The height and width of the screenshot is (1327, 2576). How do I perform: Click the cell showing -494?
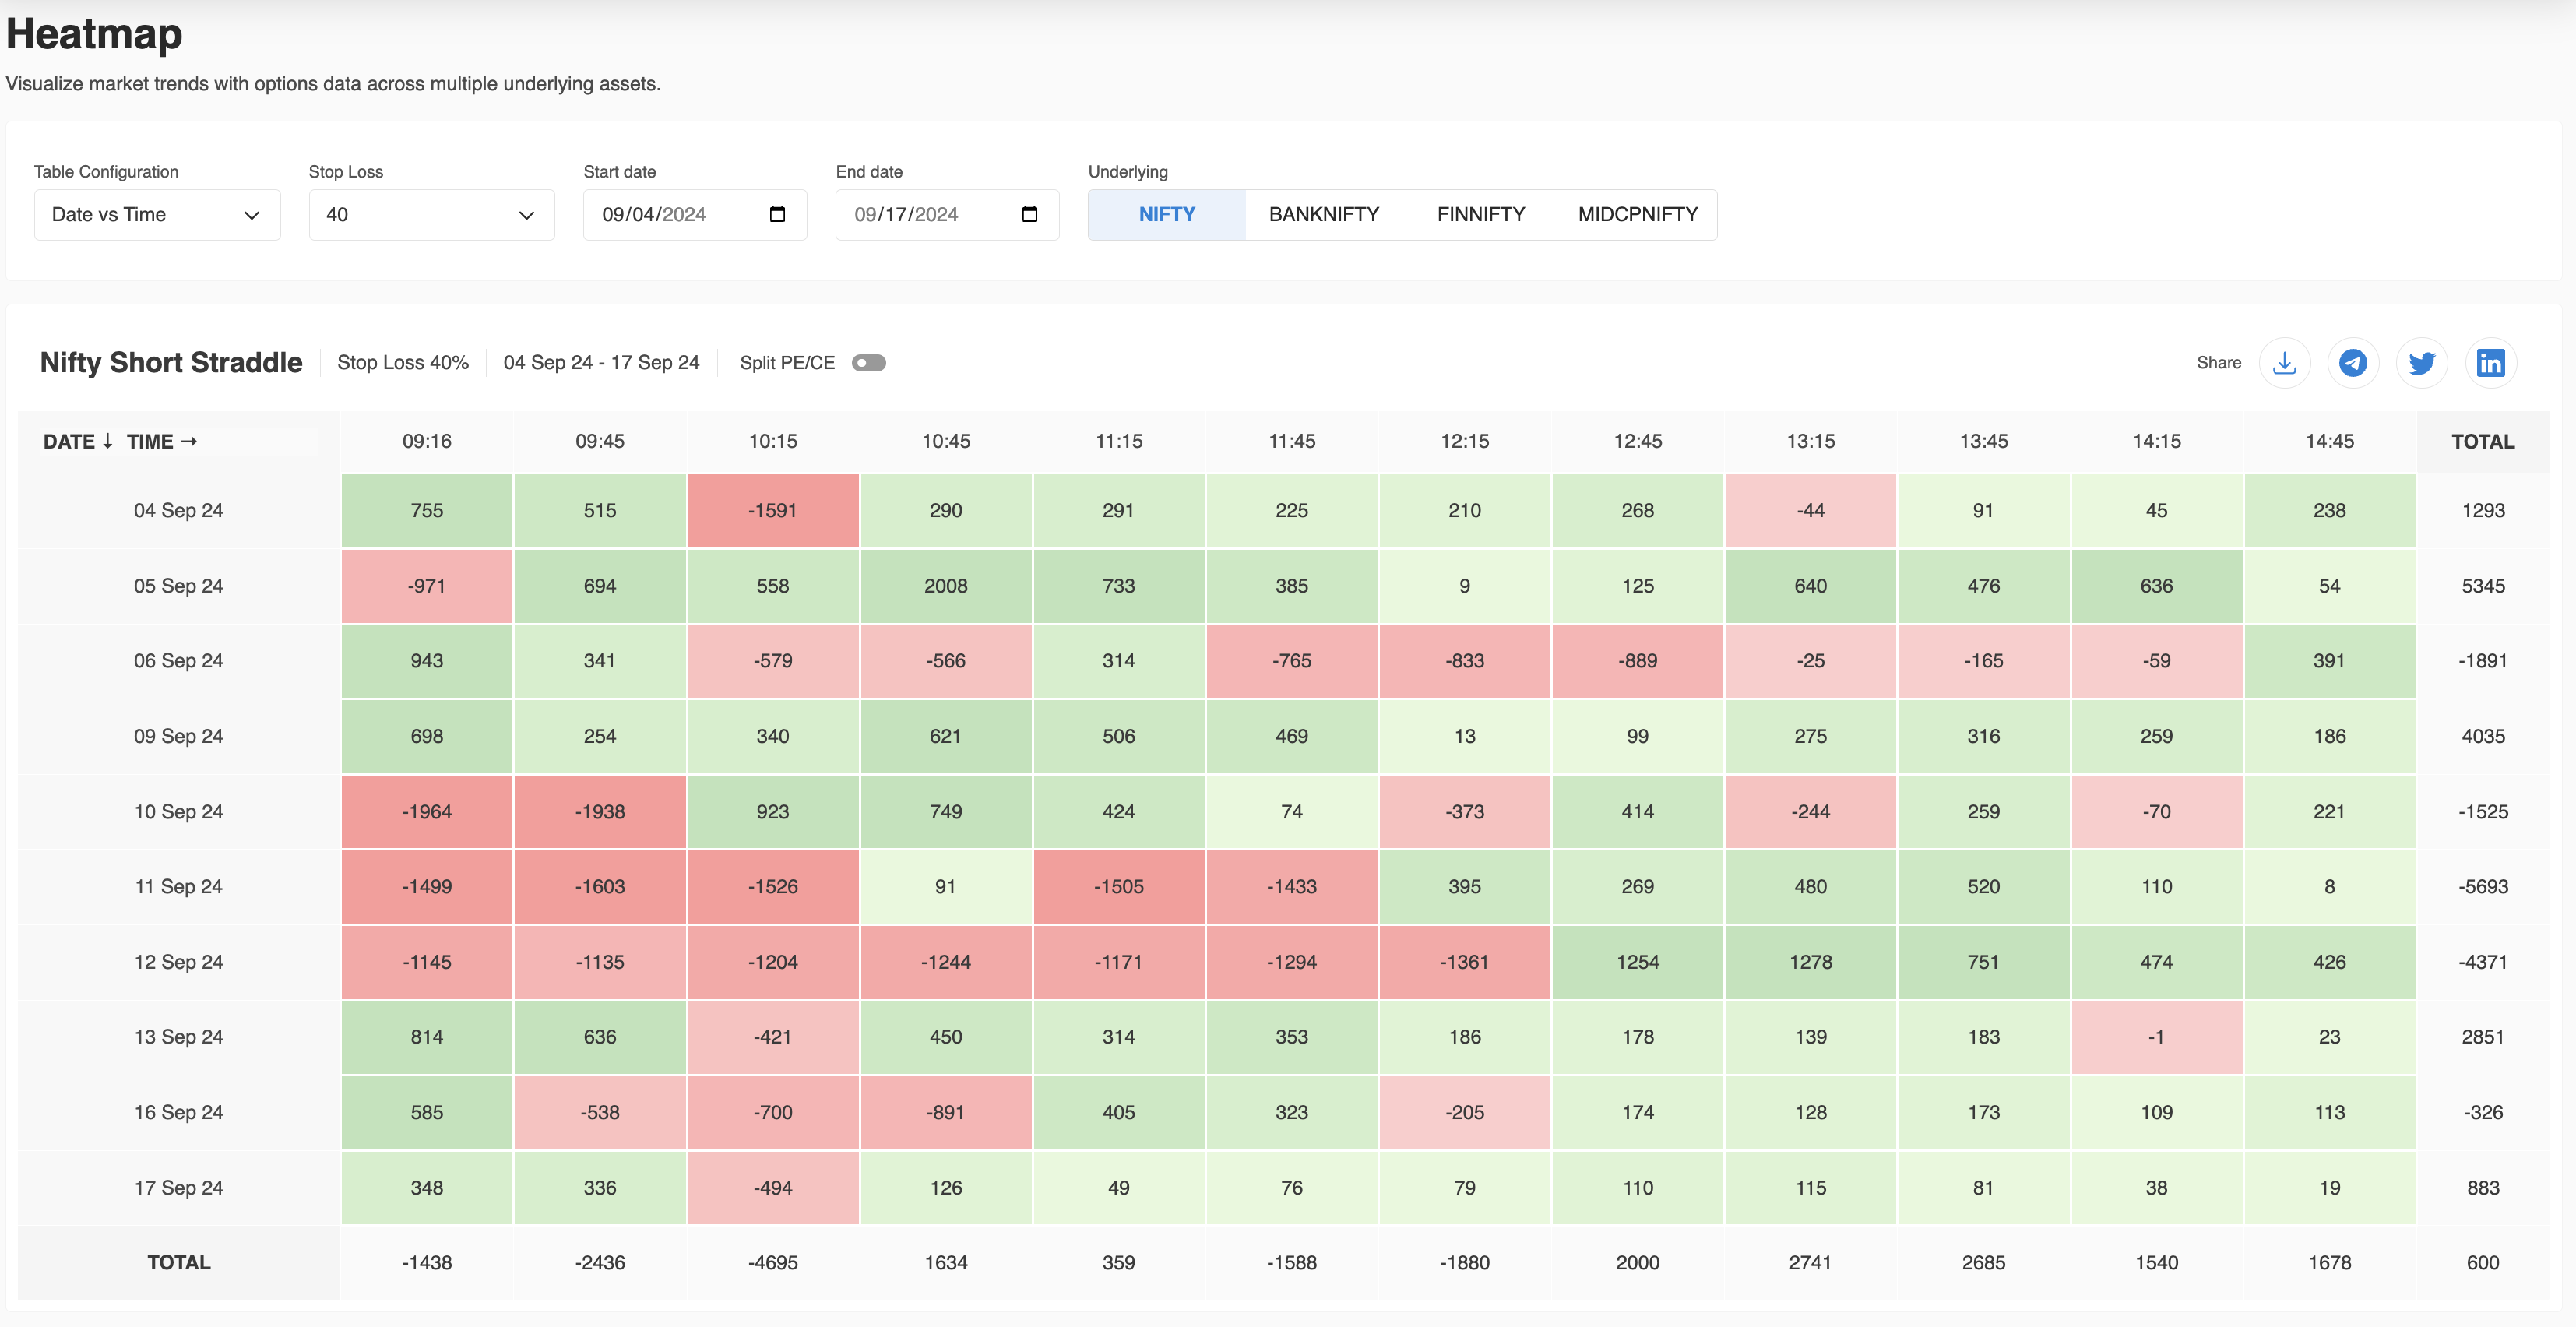point(773,1188)
